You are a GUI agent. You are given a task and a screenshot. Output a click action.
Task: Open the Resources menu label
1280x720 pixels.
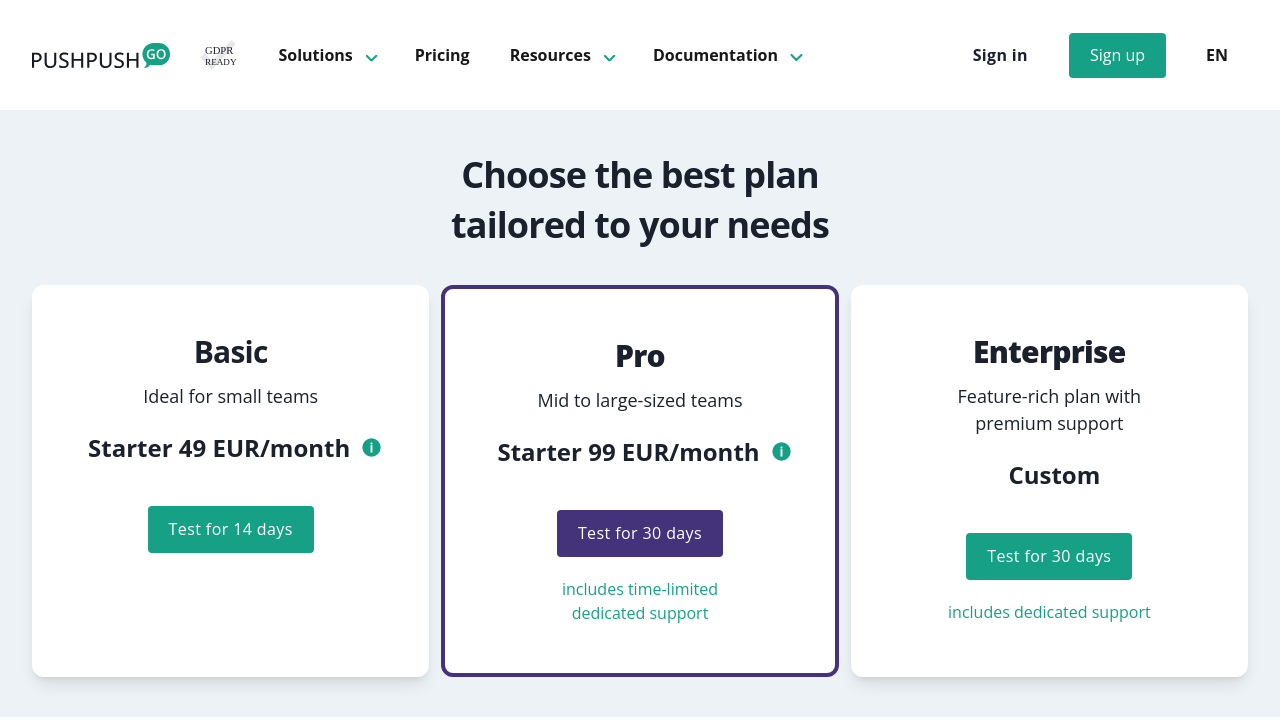pyautogui.click(x=550, y=55)
